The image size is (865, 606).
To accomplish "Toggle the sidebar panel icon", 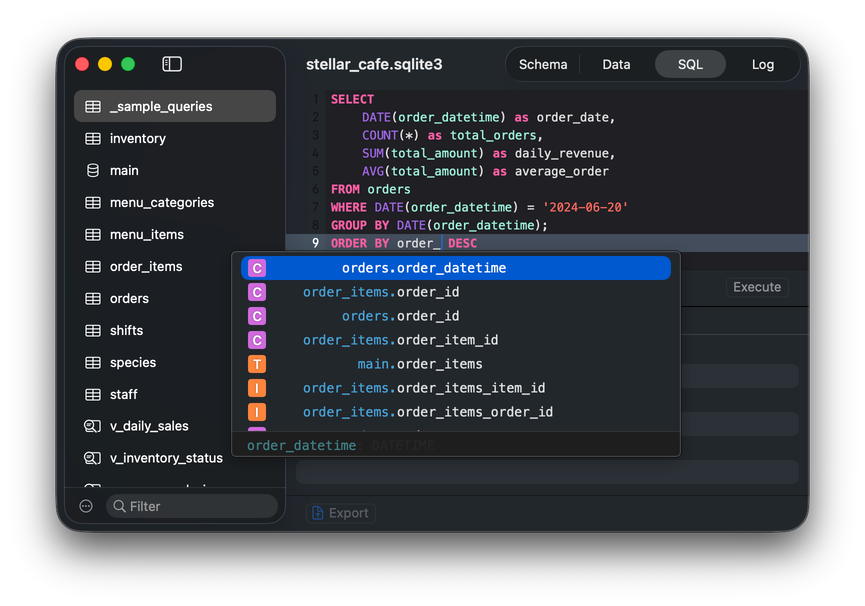I will [172, 64].
